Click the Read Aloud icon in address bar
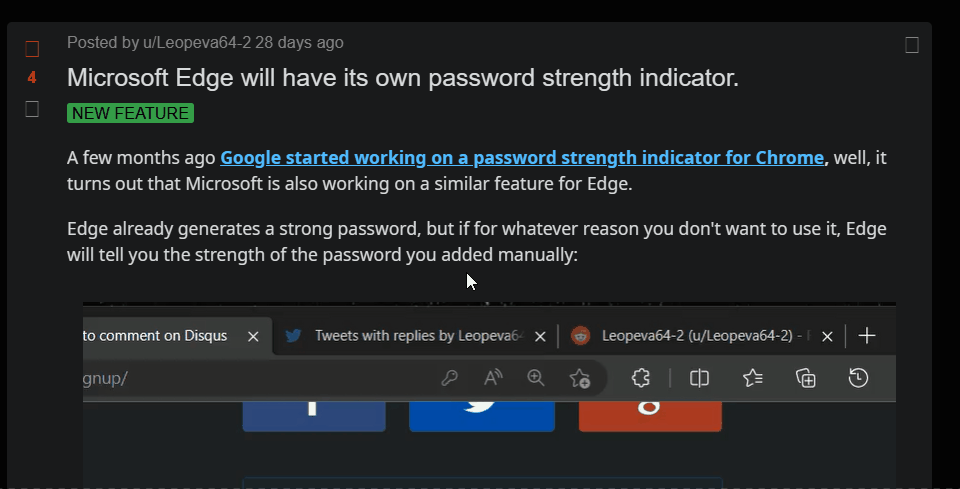The image size is (960, 489). [x=493, y=378]
